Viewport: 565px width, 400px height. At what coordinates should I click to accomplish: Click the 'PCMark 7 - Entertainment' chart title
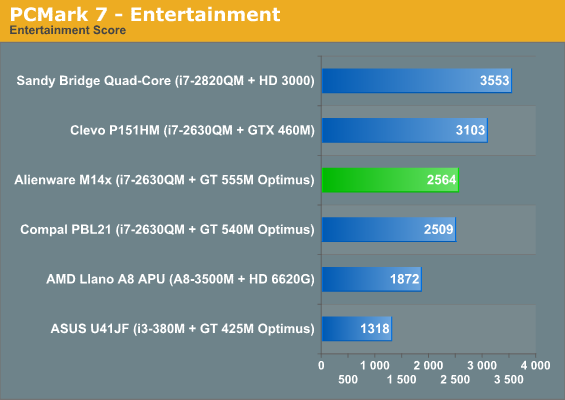(145, 15)
